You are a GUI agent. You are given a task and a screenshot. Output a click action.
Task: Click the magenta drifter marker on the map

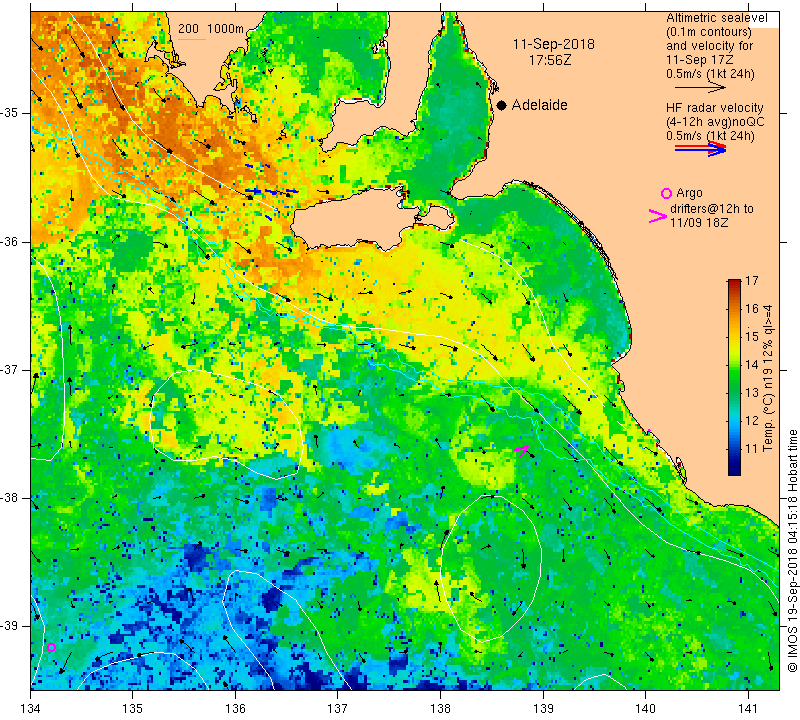pyautogui.click(x=522, y=451)
